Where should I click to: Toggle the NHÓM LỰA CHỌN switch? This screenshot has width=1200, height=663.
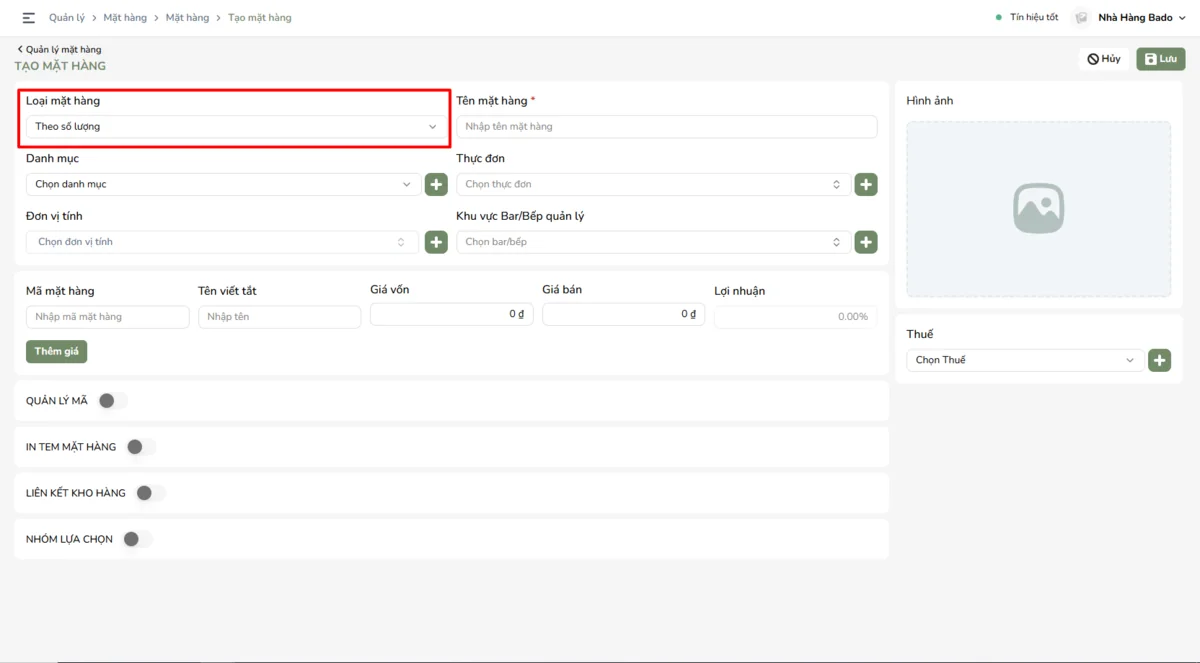point(137,539)
